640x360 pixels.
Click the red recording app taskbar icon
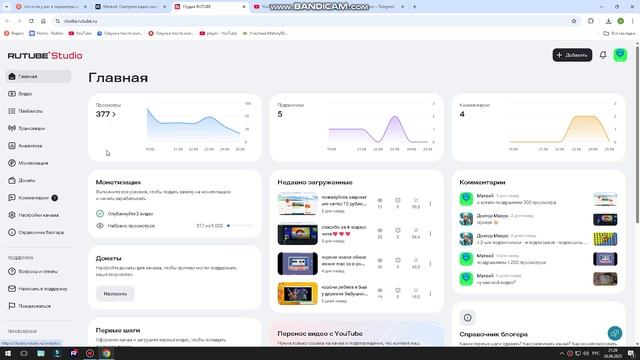tap(90, 353)
